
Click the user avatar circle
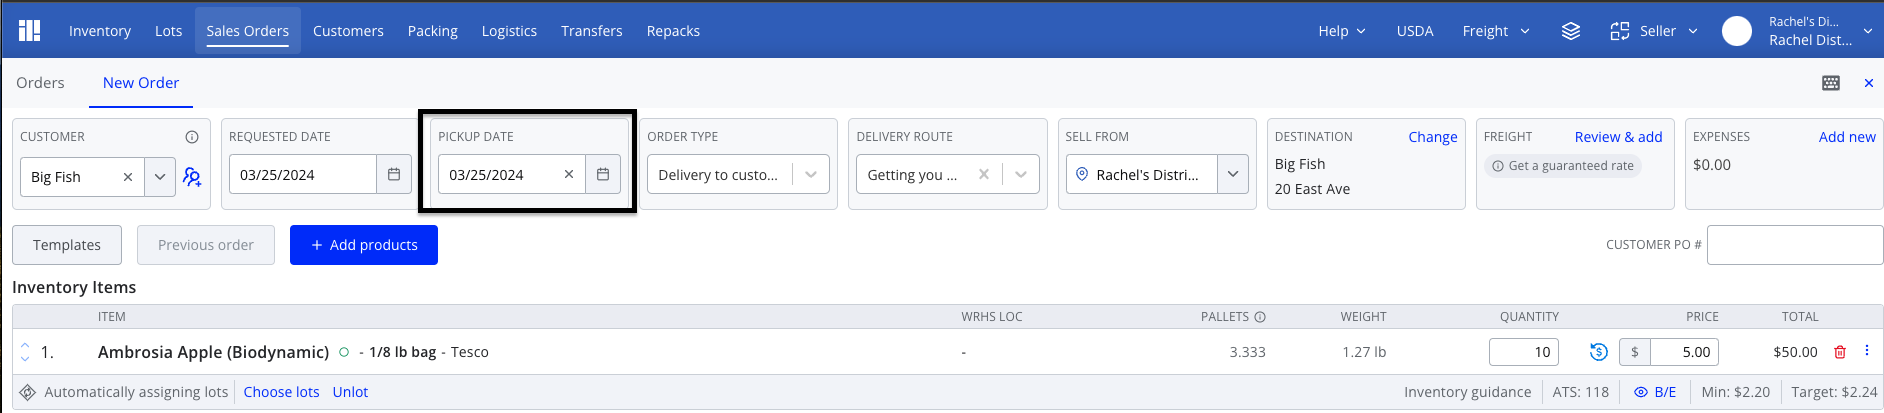point(1737,31)
